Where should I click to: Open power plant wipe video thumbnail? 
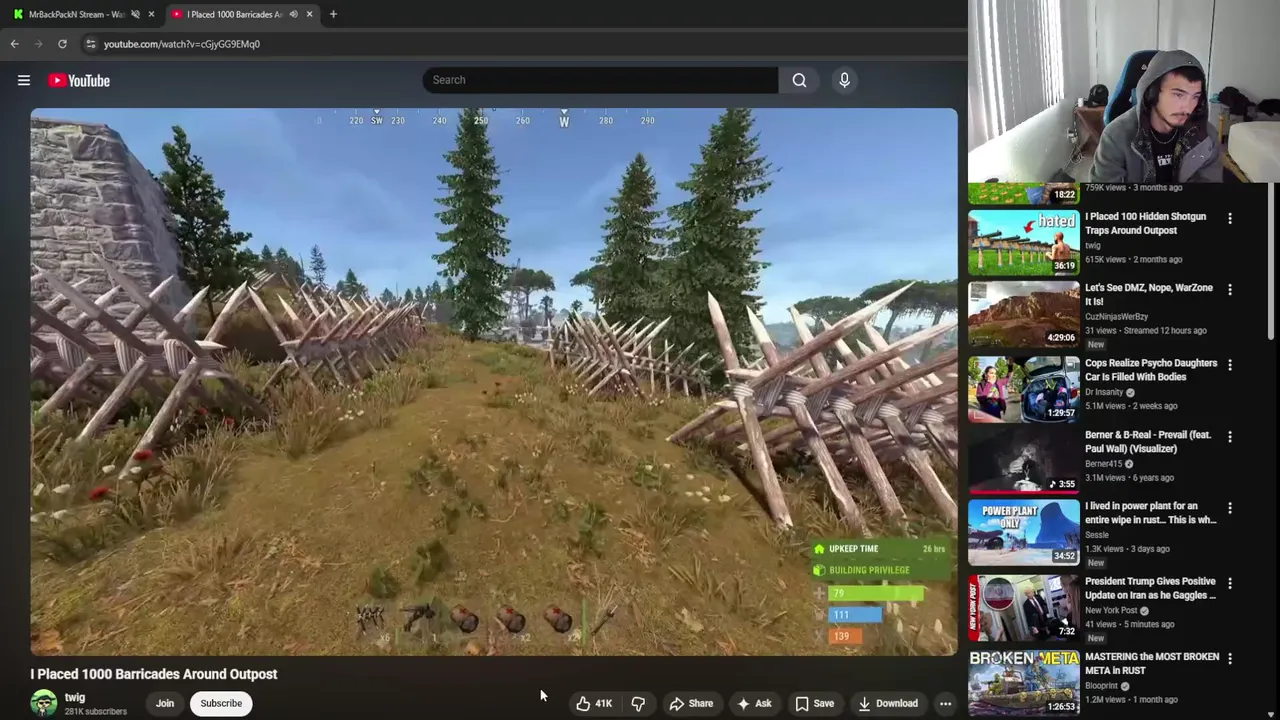point(1024,532)
